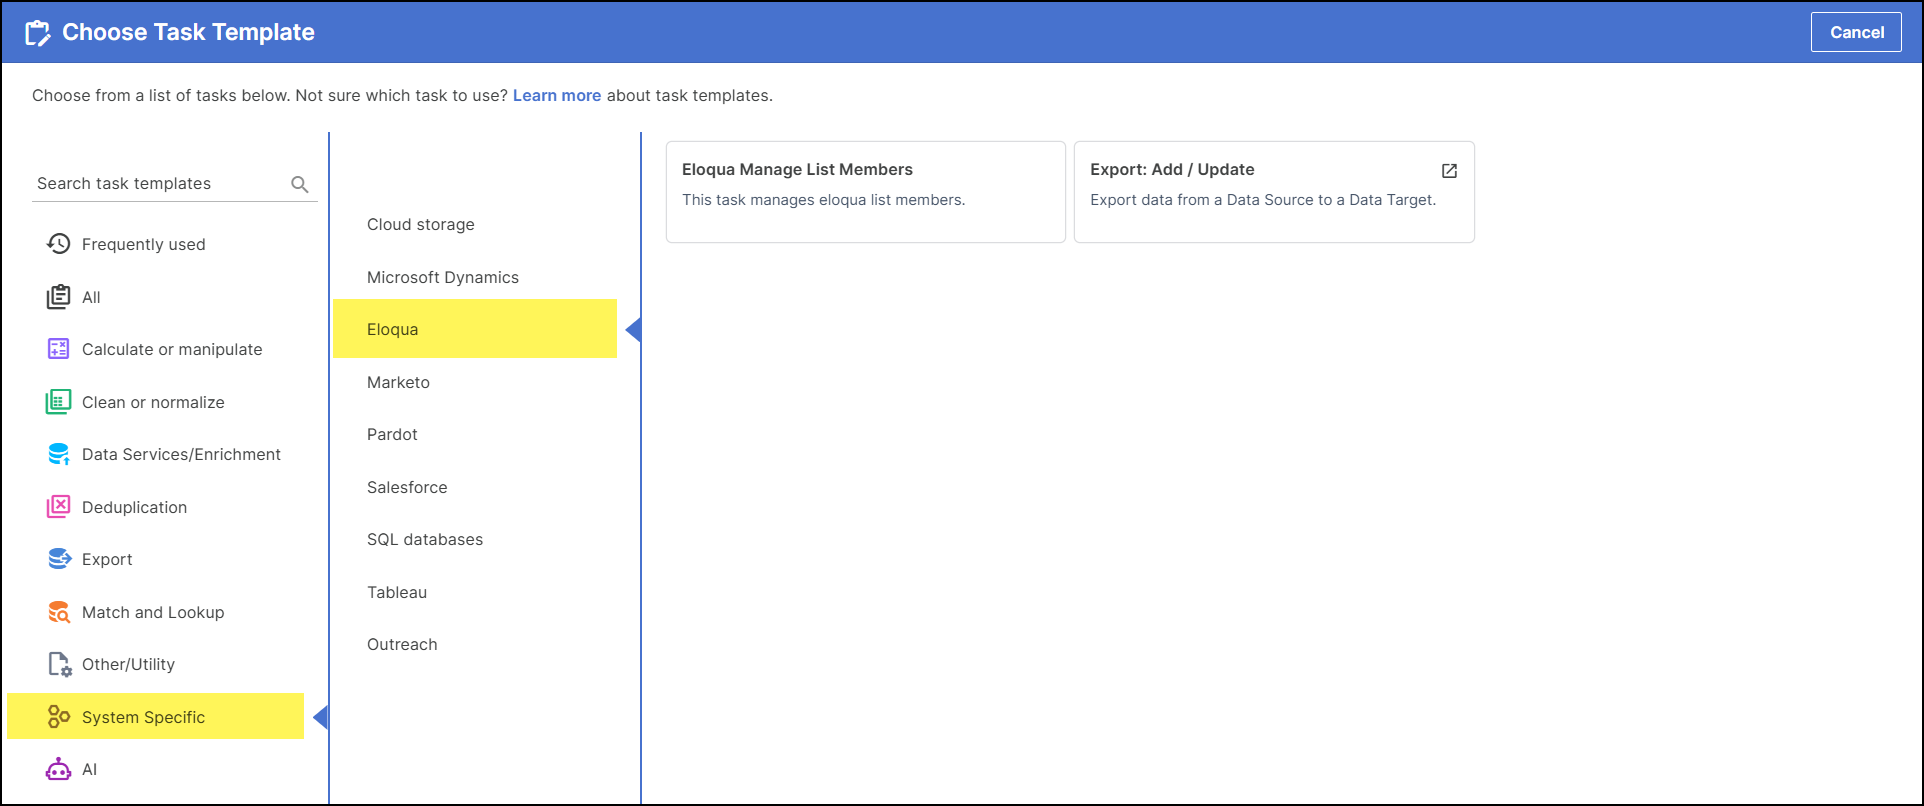Click the Other/Utility file gear icon

coord(59,664)
